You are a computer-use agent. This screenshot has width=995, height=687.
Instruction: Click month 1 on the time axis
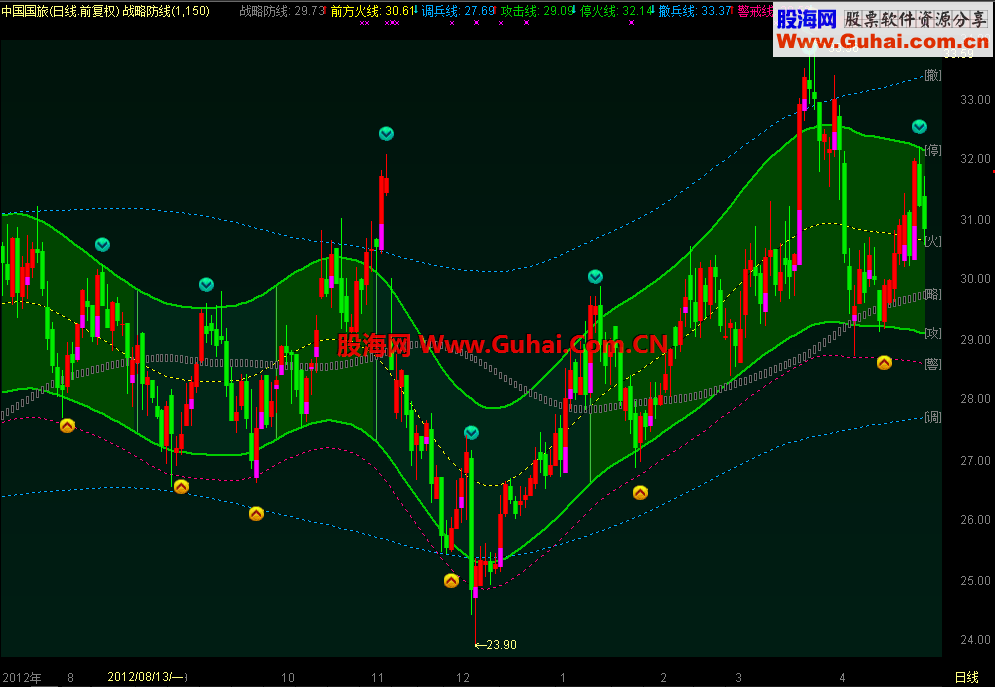563,677
